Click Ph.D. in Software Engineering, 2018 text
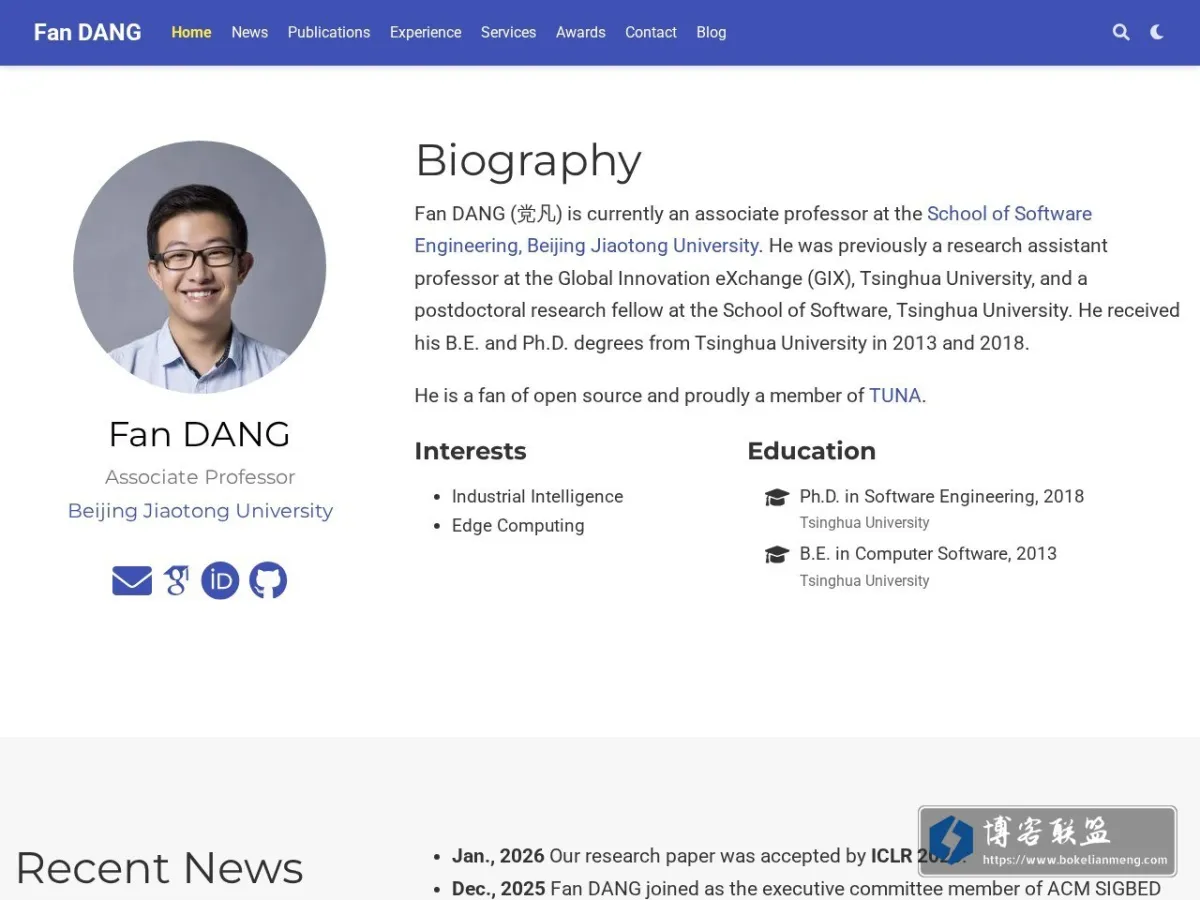The height and width of the screenshot is (900, 1200). coord(942,496)
